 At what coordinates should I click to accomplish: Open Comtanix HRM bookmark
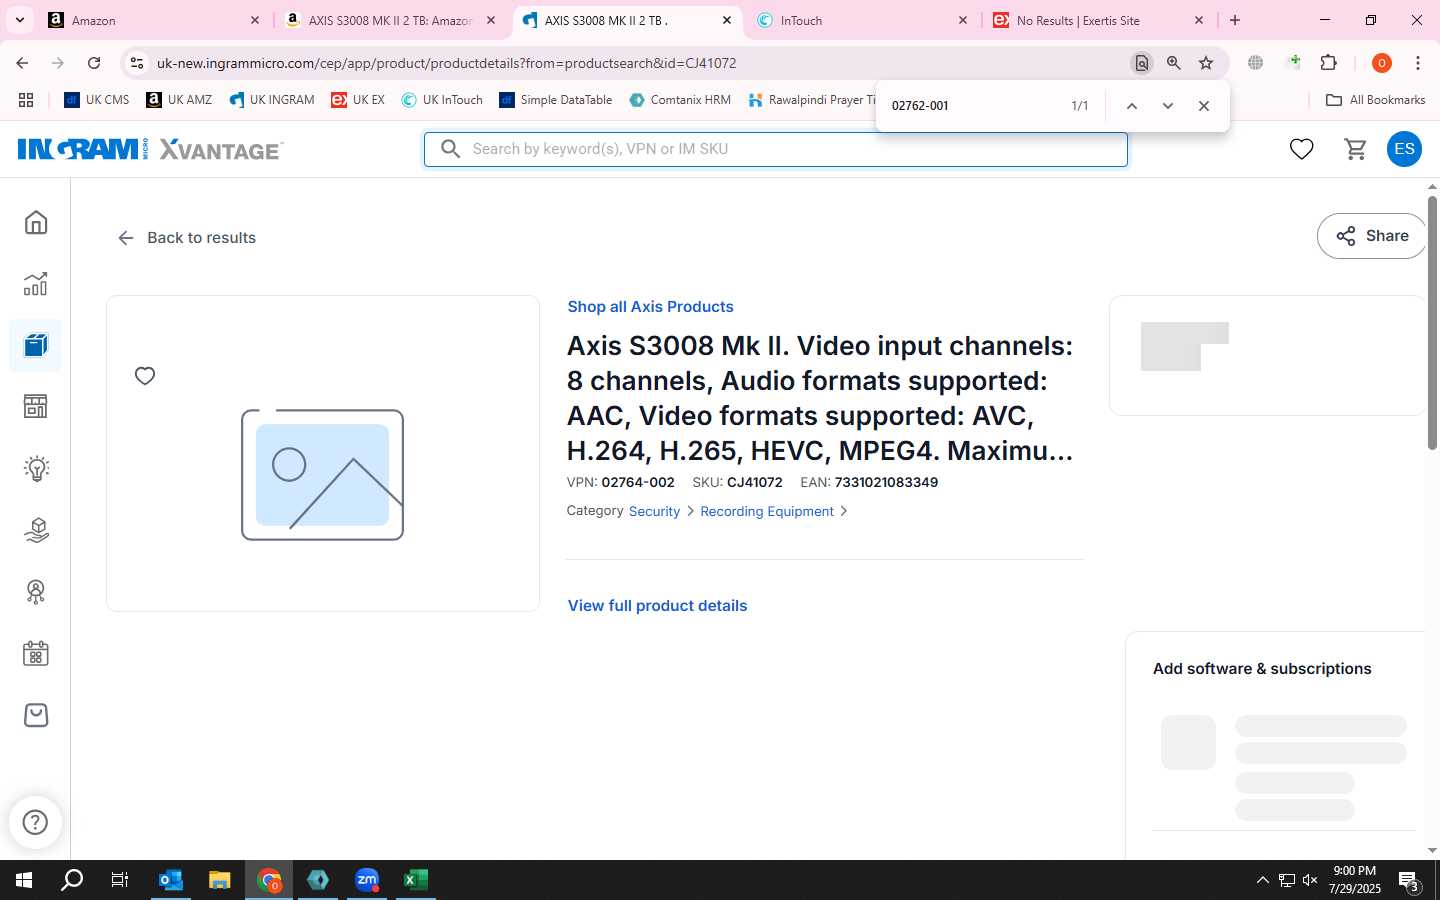point(680,100)
